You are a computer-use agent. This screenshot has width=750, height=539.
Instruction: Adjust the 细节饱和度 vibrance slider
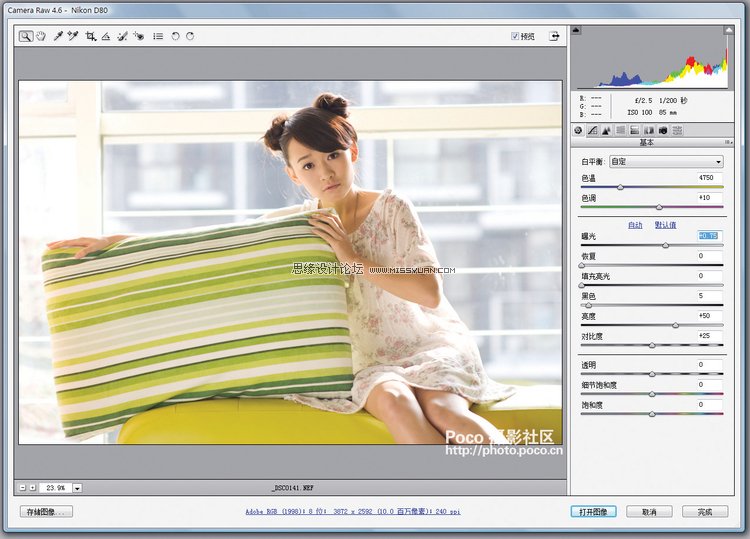[x=652, y=394]
